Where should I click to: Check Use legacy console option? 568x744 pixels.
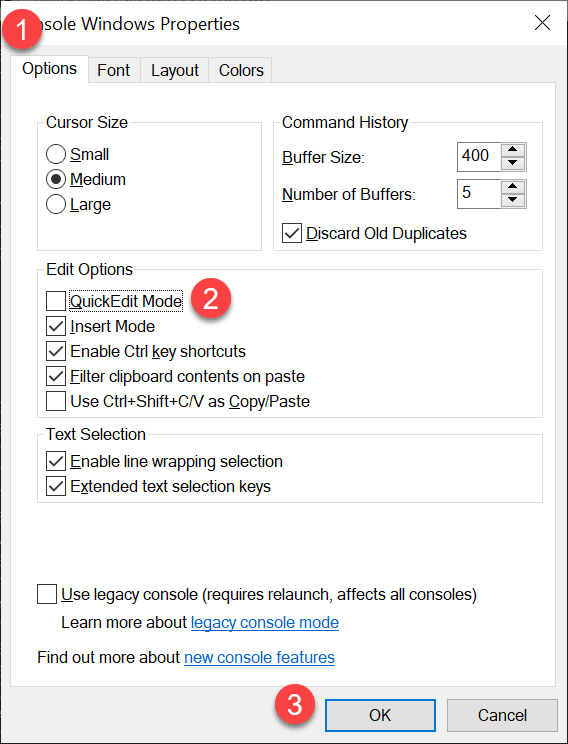pos(47,595)
